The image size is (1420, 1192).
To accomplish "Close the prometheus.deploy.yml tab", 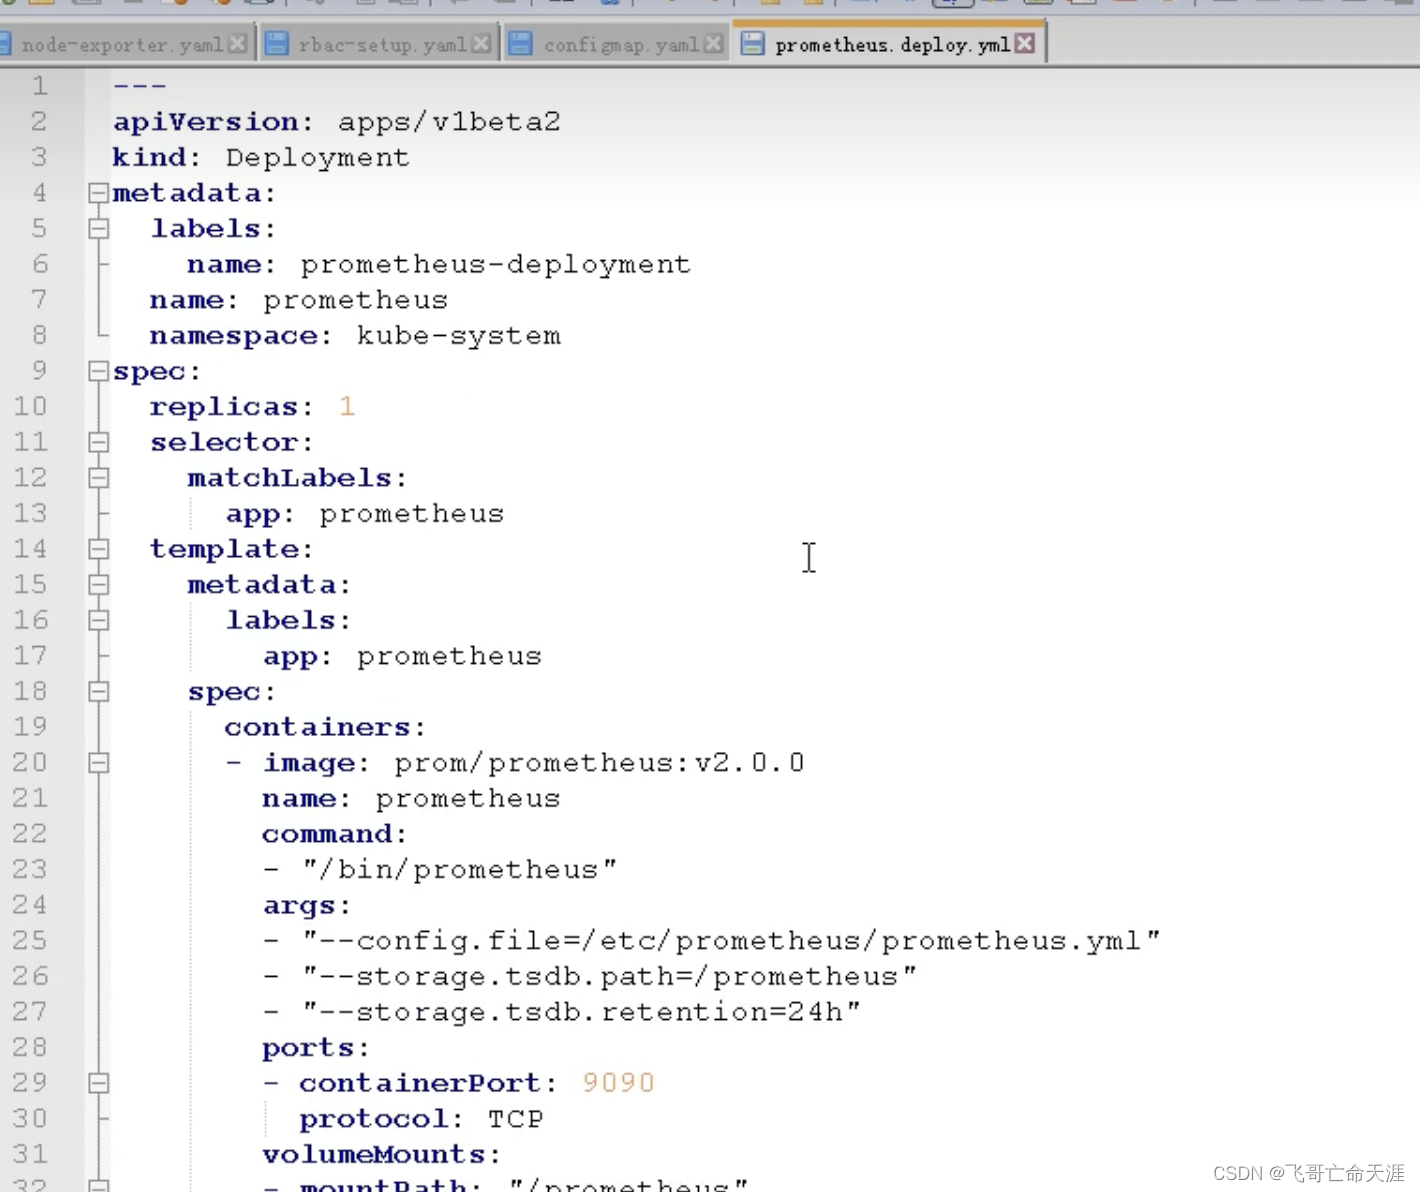I will [x=1025, y=43].
